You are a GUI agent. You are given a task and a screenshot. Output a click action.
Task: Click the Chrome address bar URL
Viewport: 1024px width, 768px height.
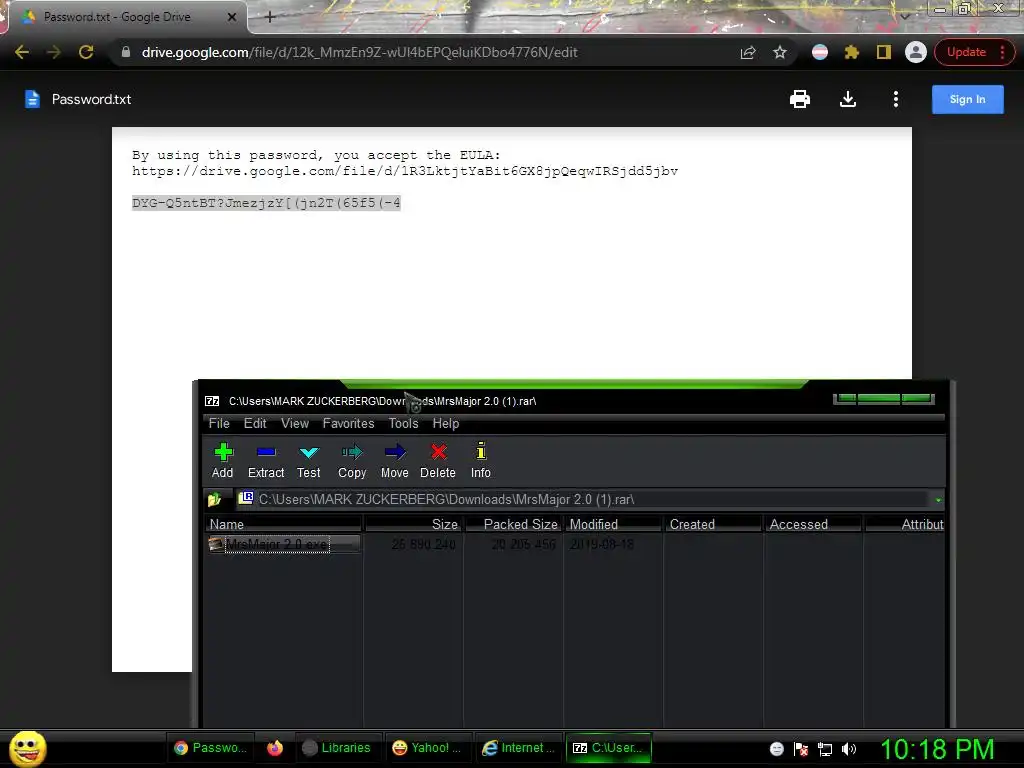pyautogui.click(x=359, y=52)
